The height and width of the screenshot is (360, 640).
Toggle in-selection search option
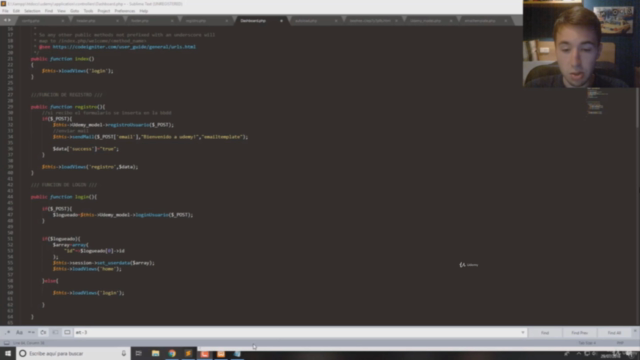click(55, 333)
